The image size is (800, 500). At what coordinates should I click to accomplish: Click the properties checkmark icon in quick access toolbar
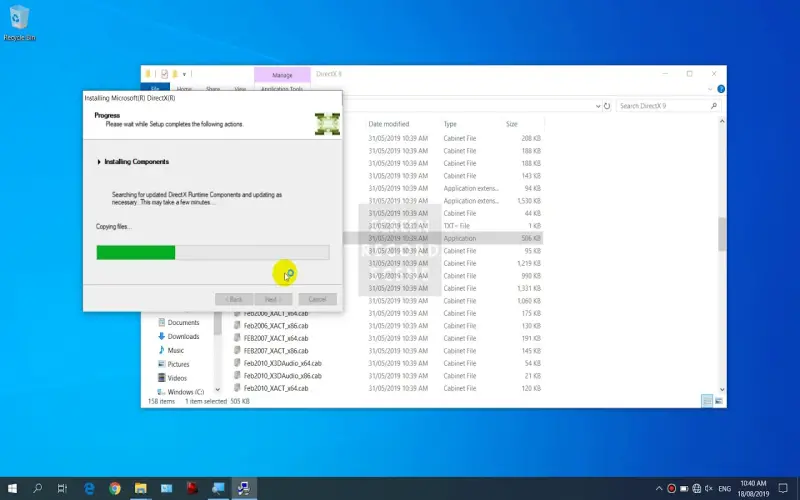tap(164, 74)
